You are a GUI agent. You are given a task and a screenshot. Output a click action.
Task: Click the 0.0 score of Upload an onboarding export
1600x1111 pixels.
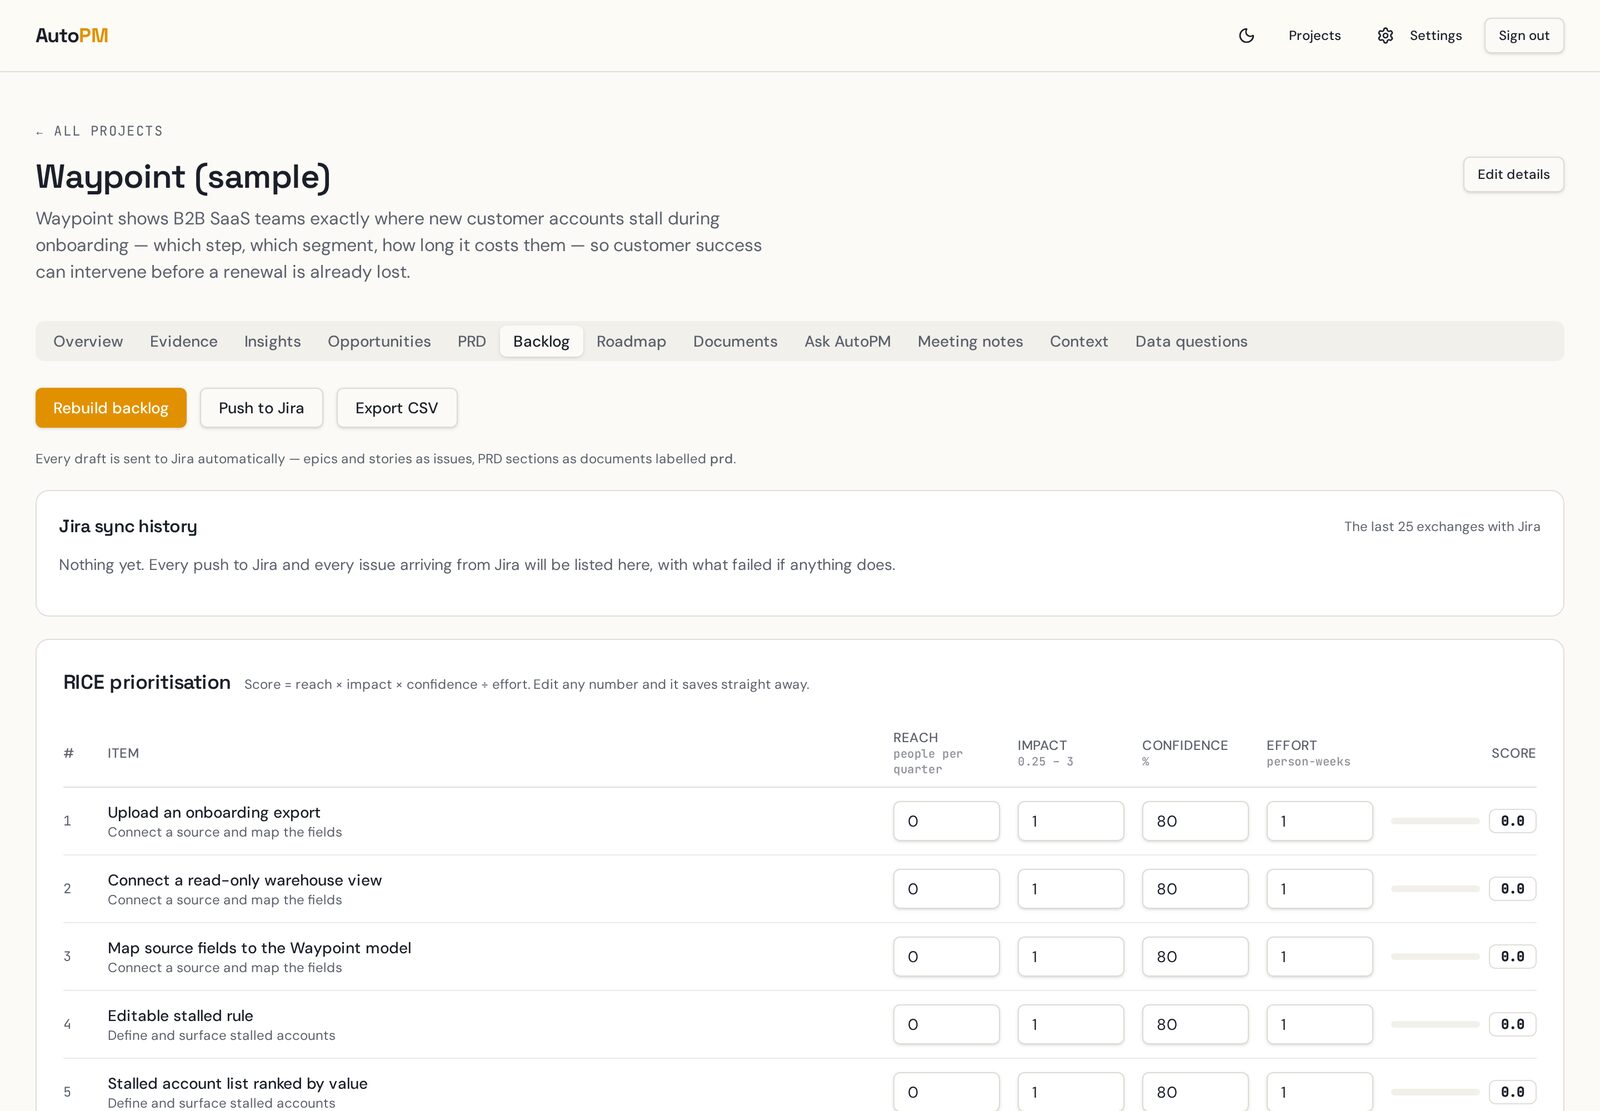(x=1512, y=821)
